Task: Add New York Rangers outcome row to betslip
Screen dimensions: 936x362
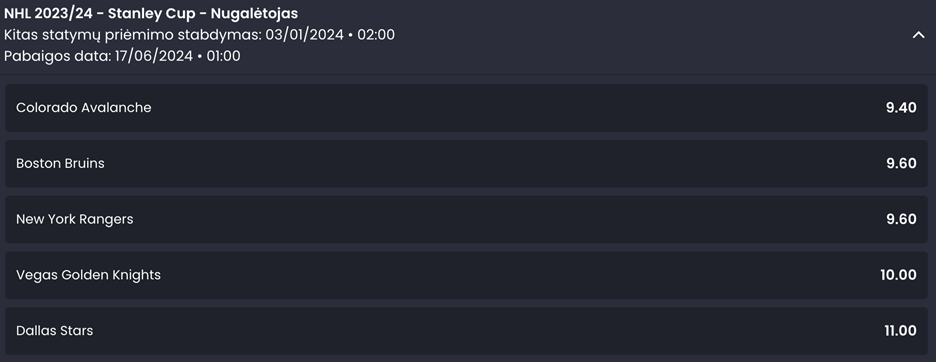Action: [467, 219]
